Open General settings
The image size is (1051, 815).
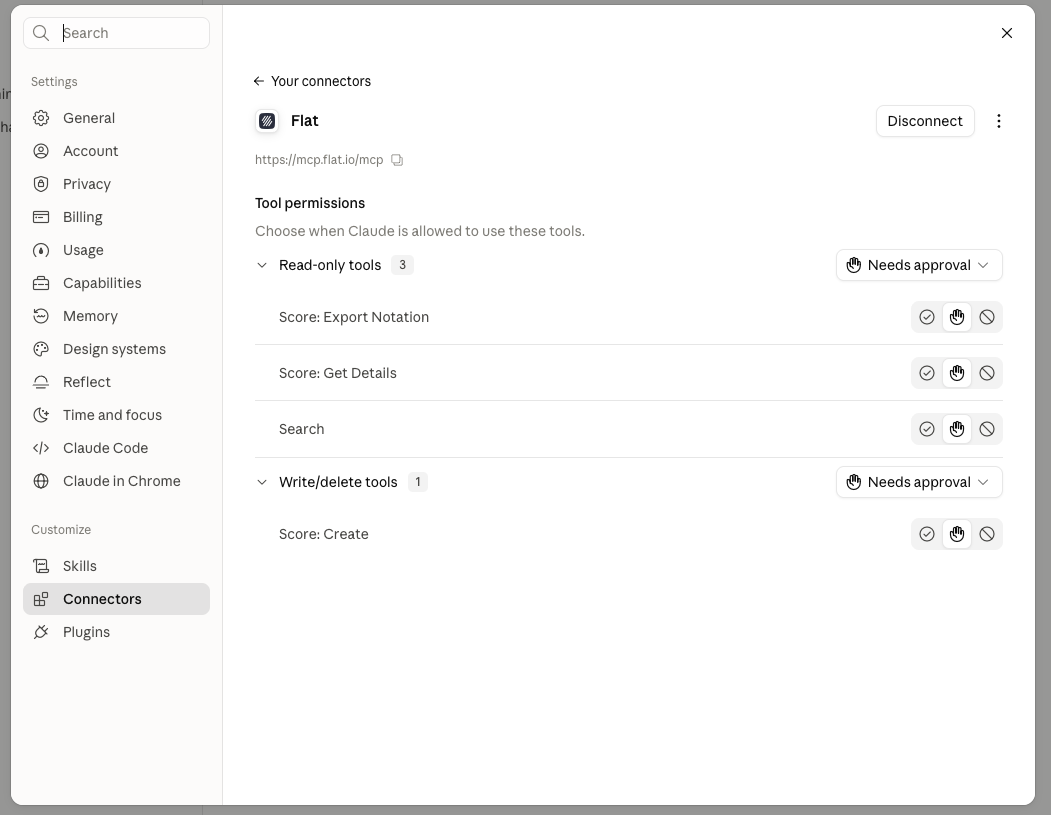click(117, 118)
